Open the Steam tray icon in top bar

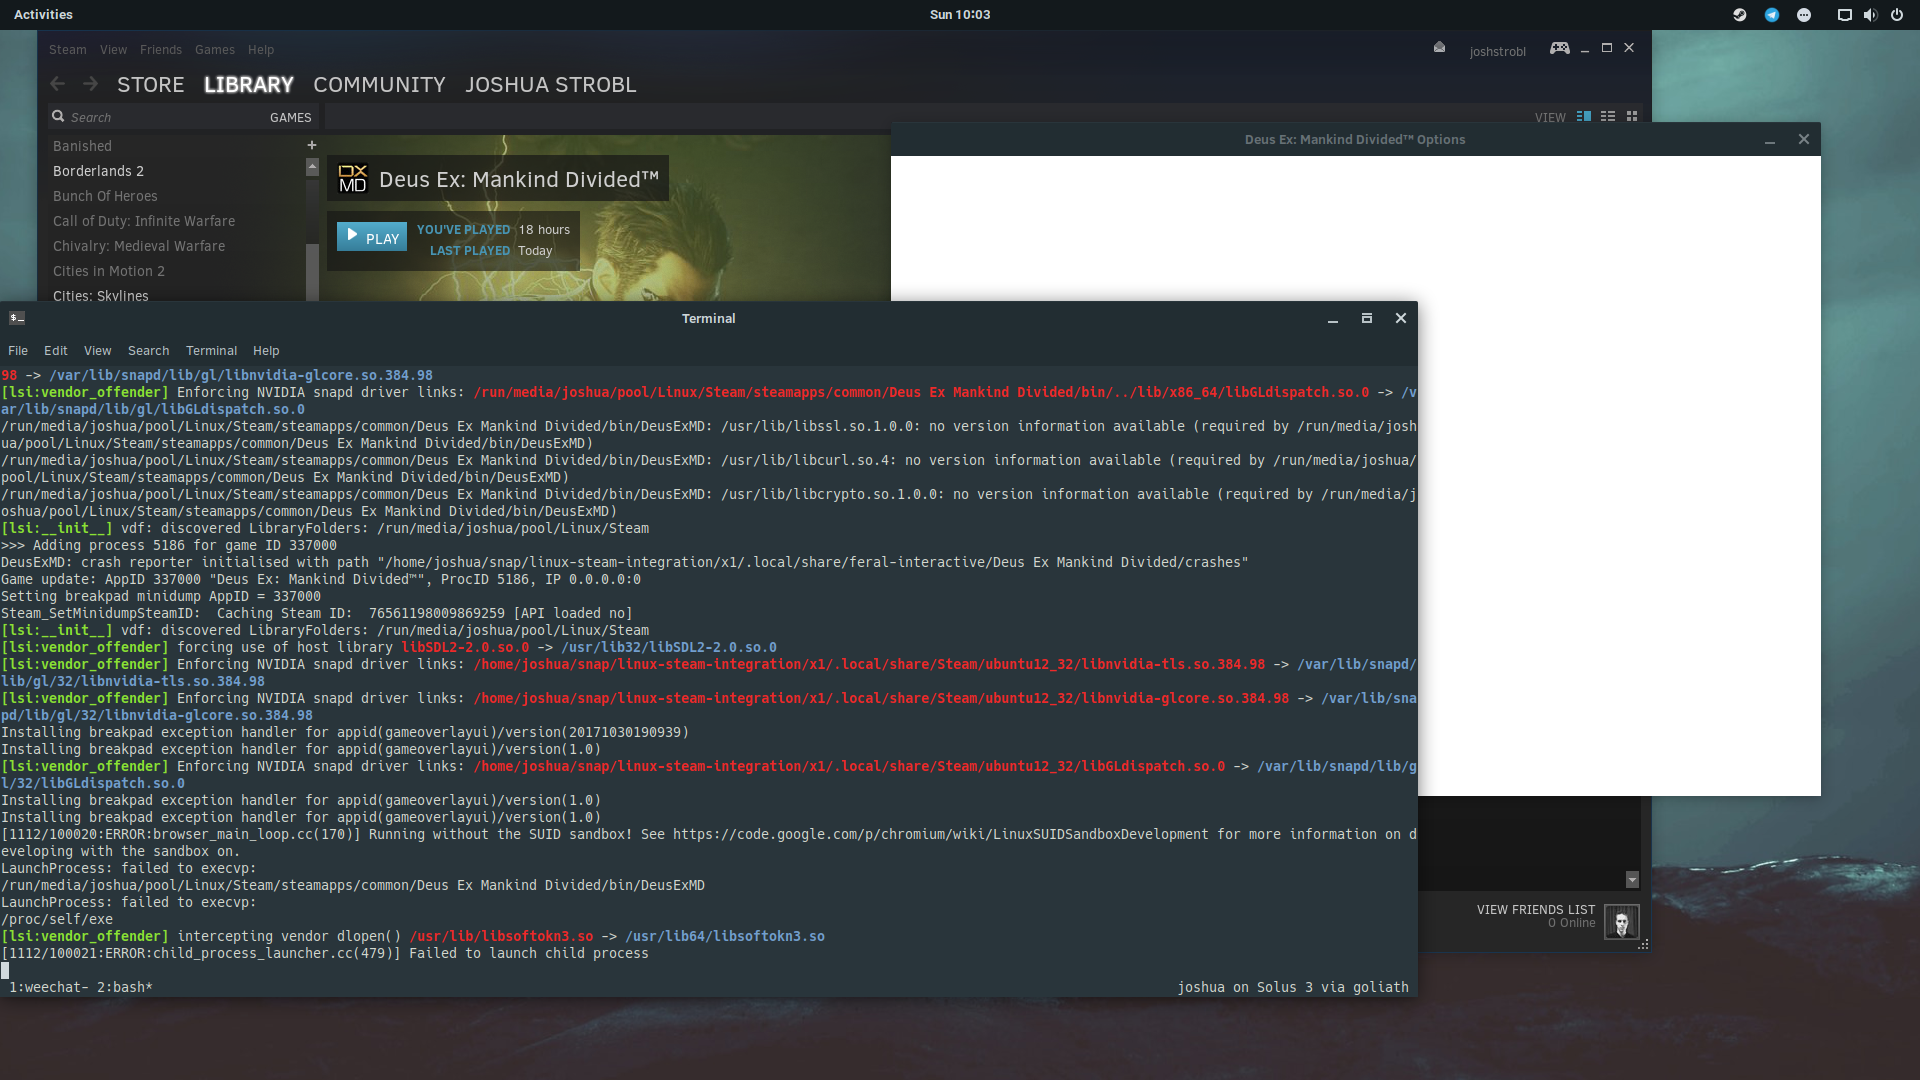click(1740, 15)
